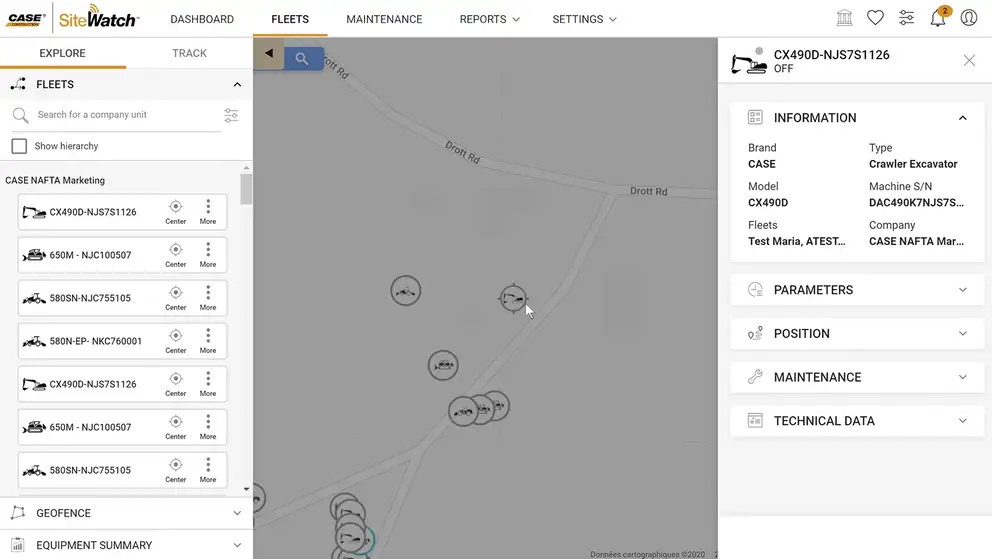Open More menu for 580N-EP- NKC760001
The height and width of the screenshot is (559, 992).
pyautogui.click(x=208, y=341)
